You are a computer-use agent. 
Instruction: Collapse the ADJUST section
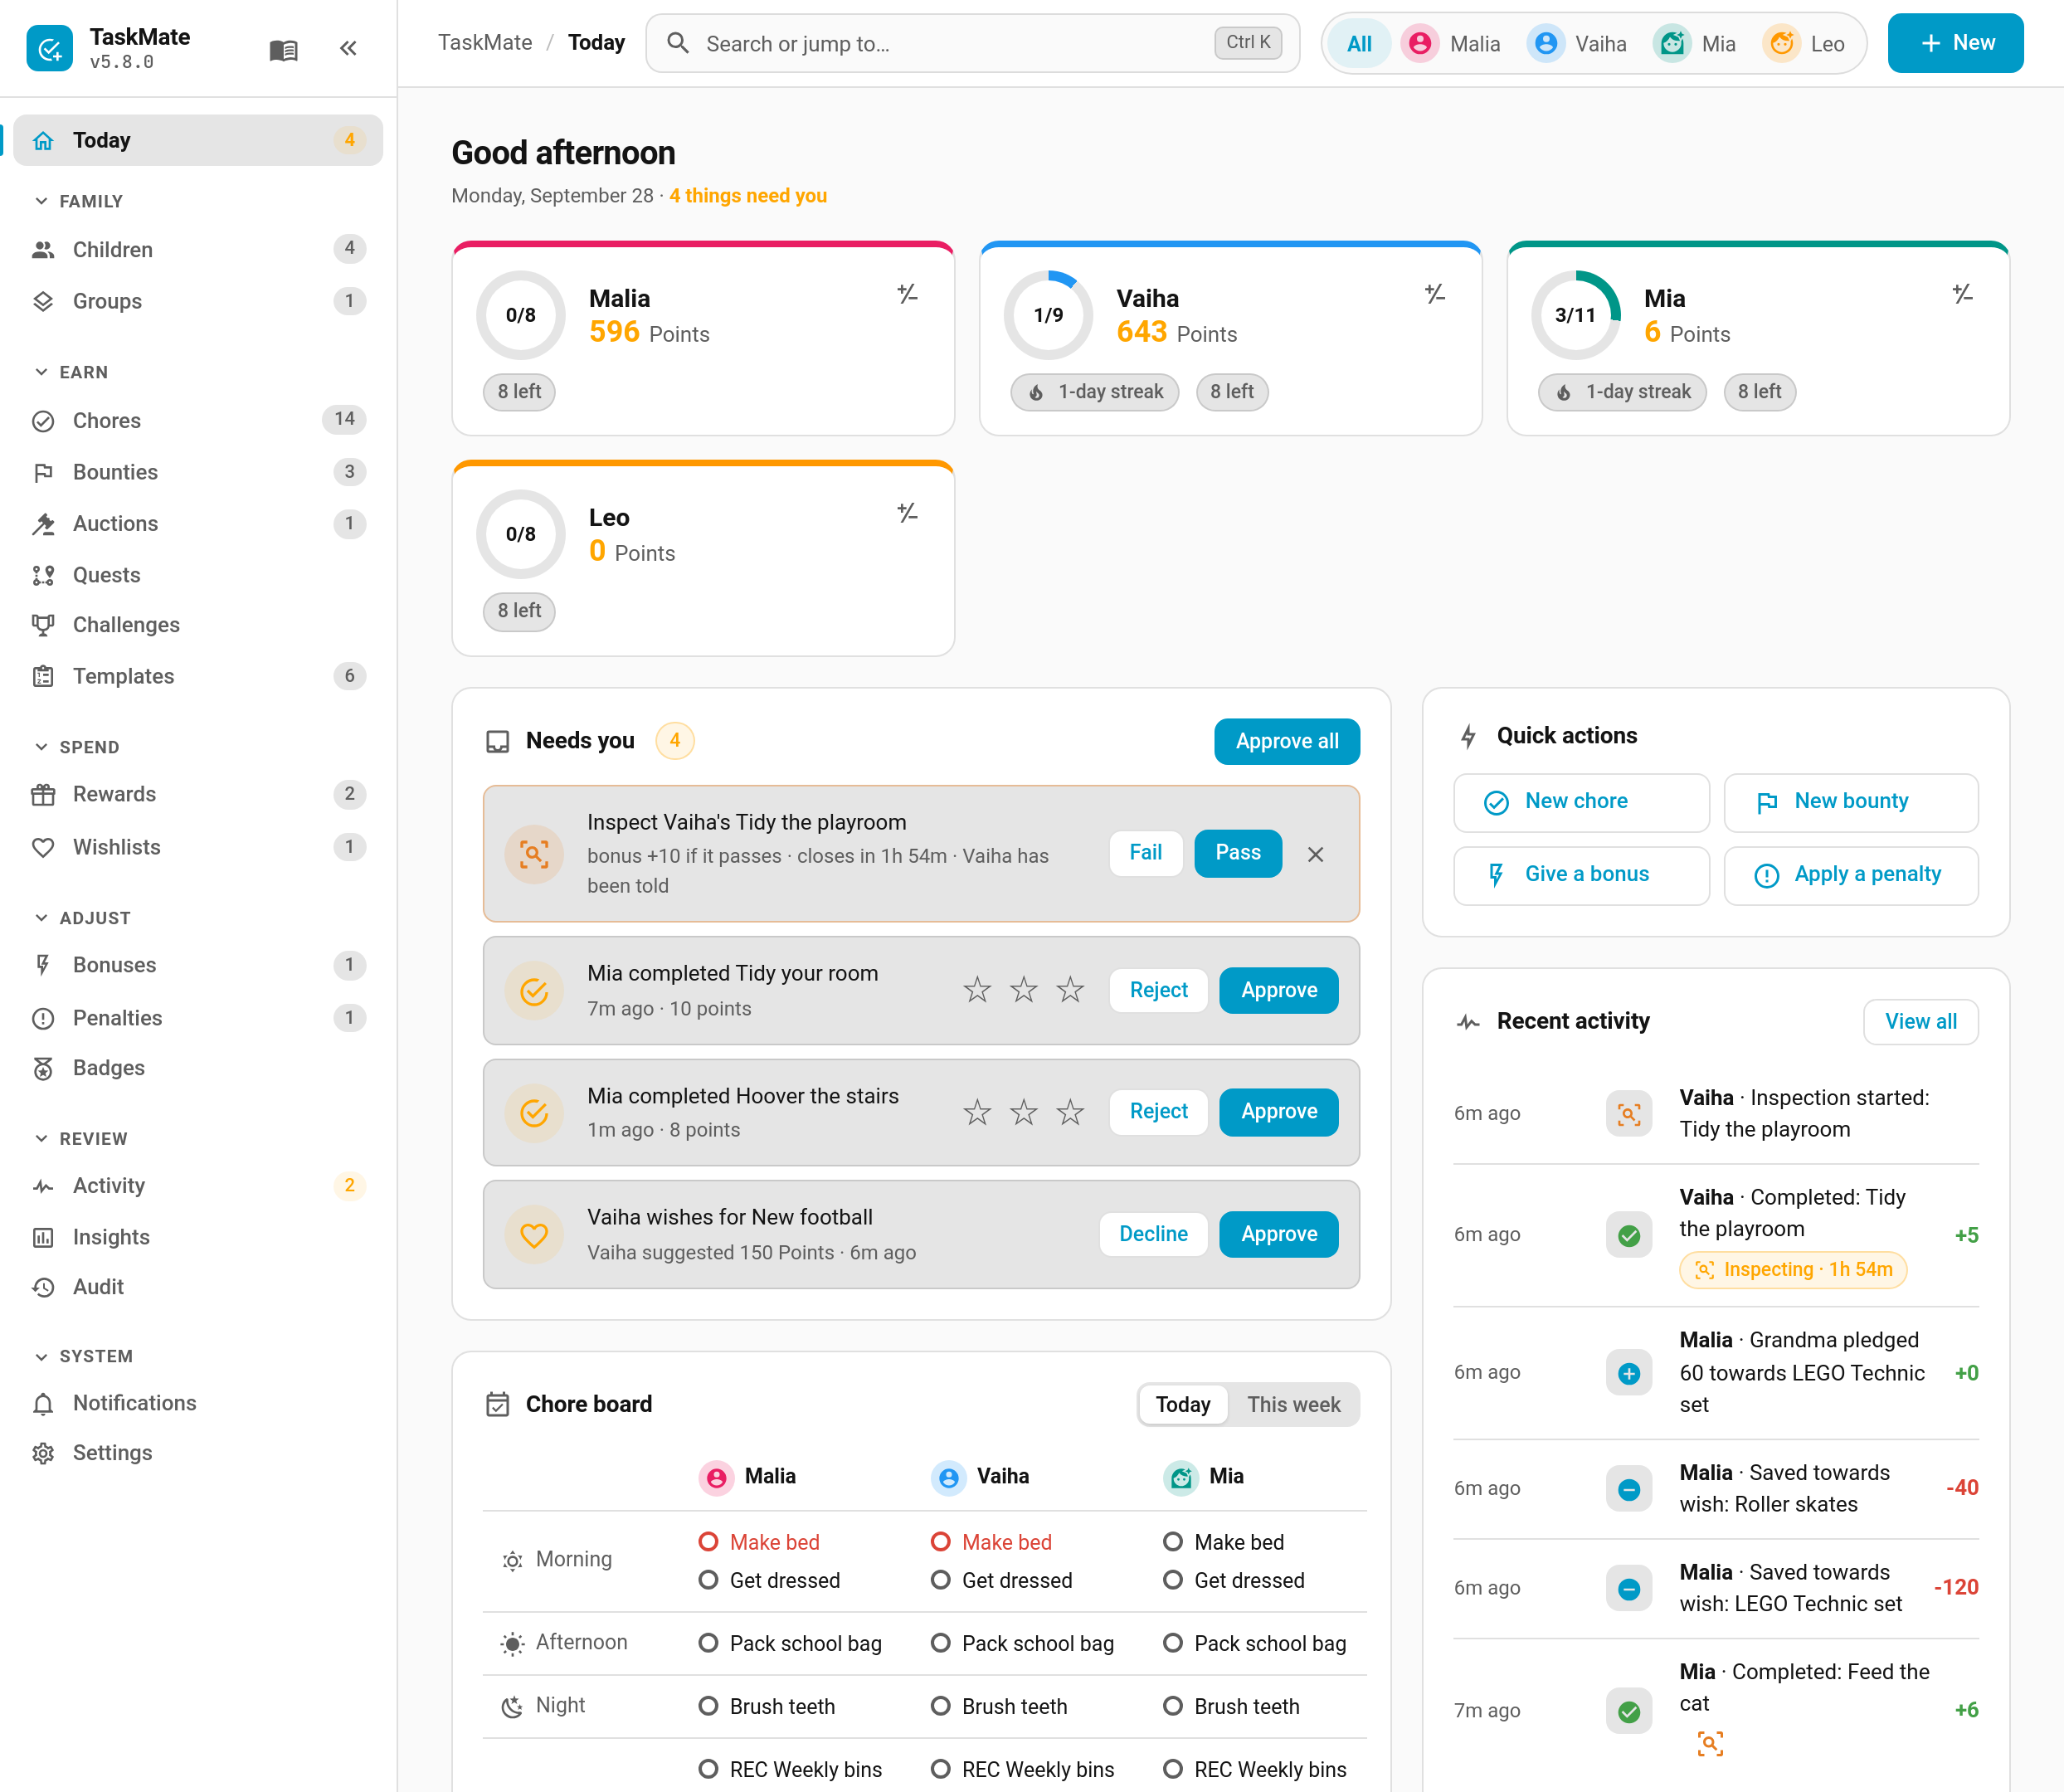(x=82, y=918)
